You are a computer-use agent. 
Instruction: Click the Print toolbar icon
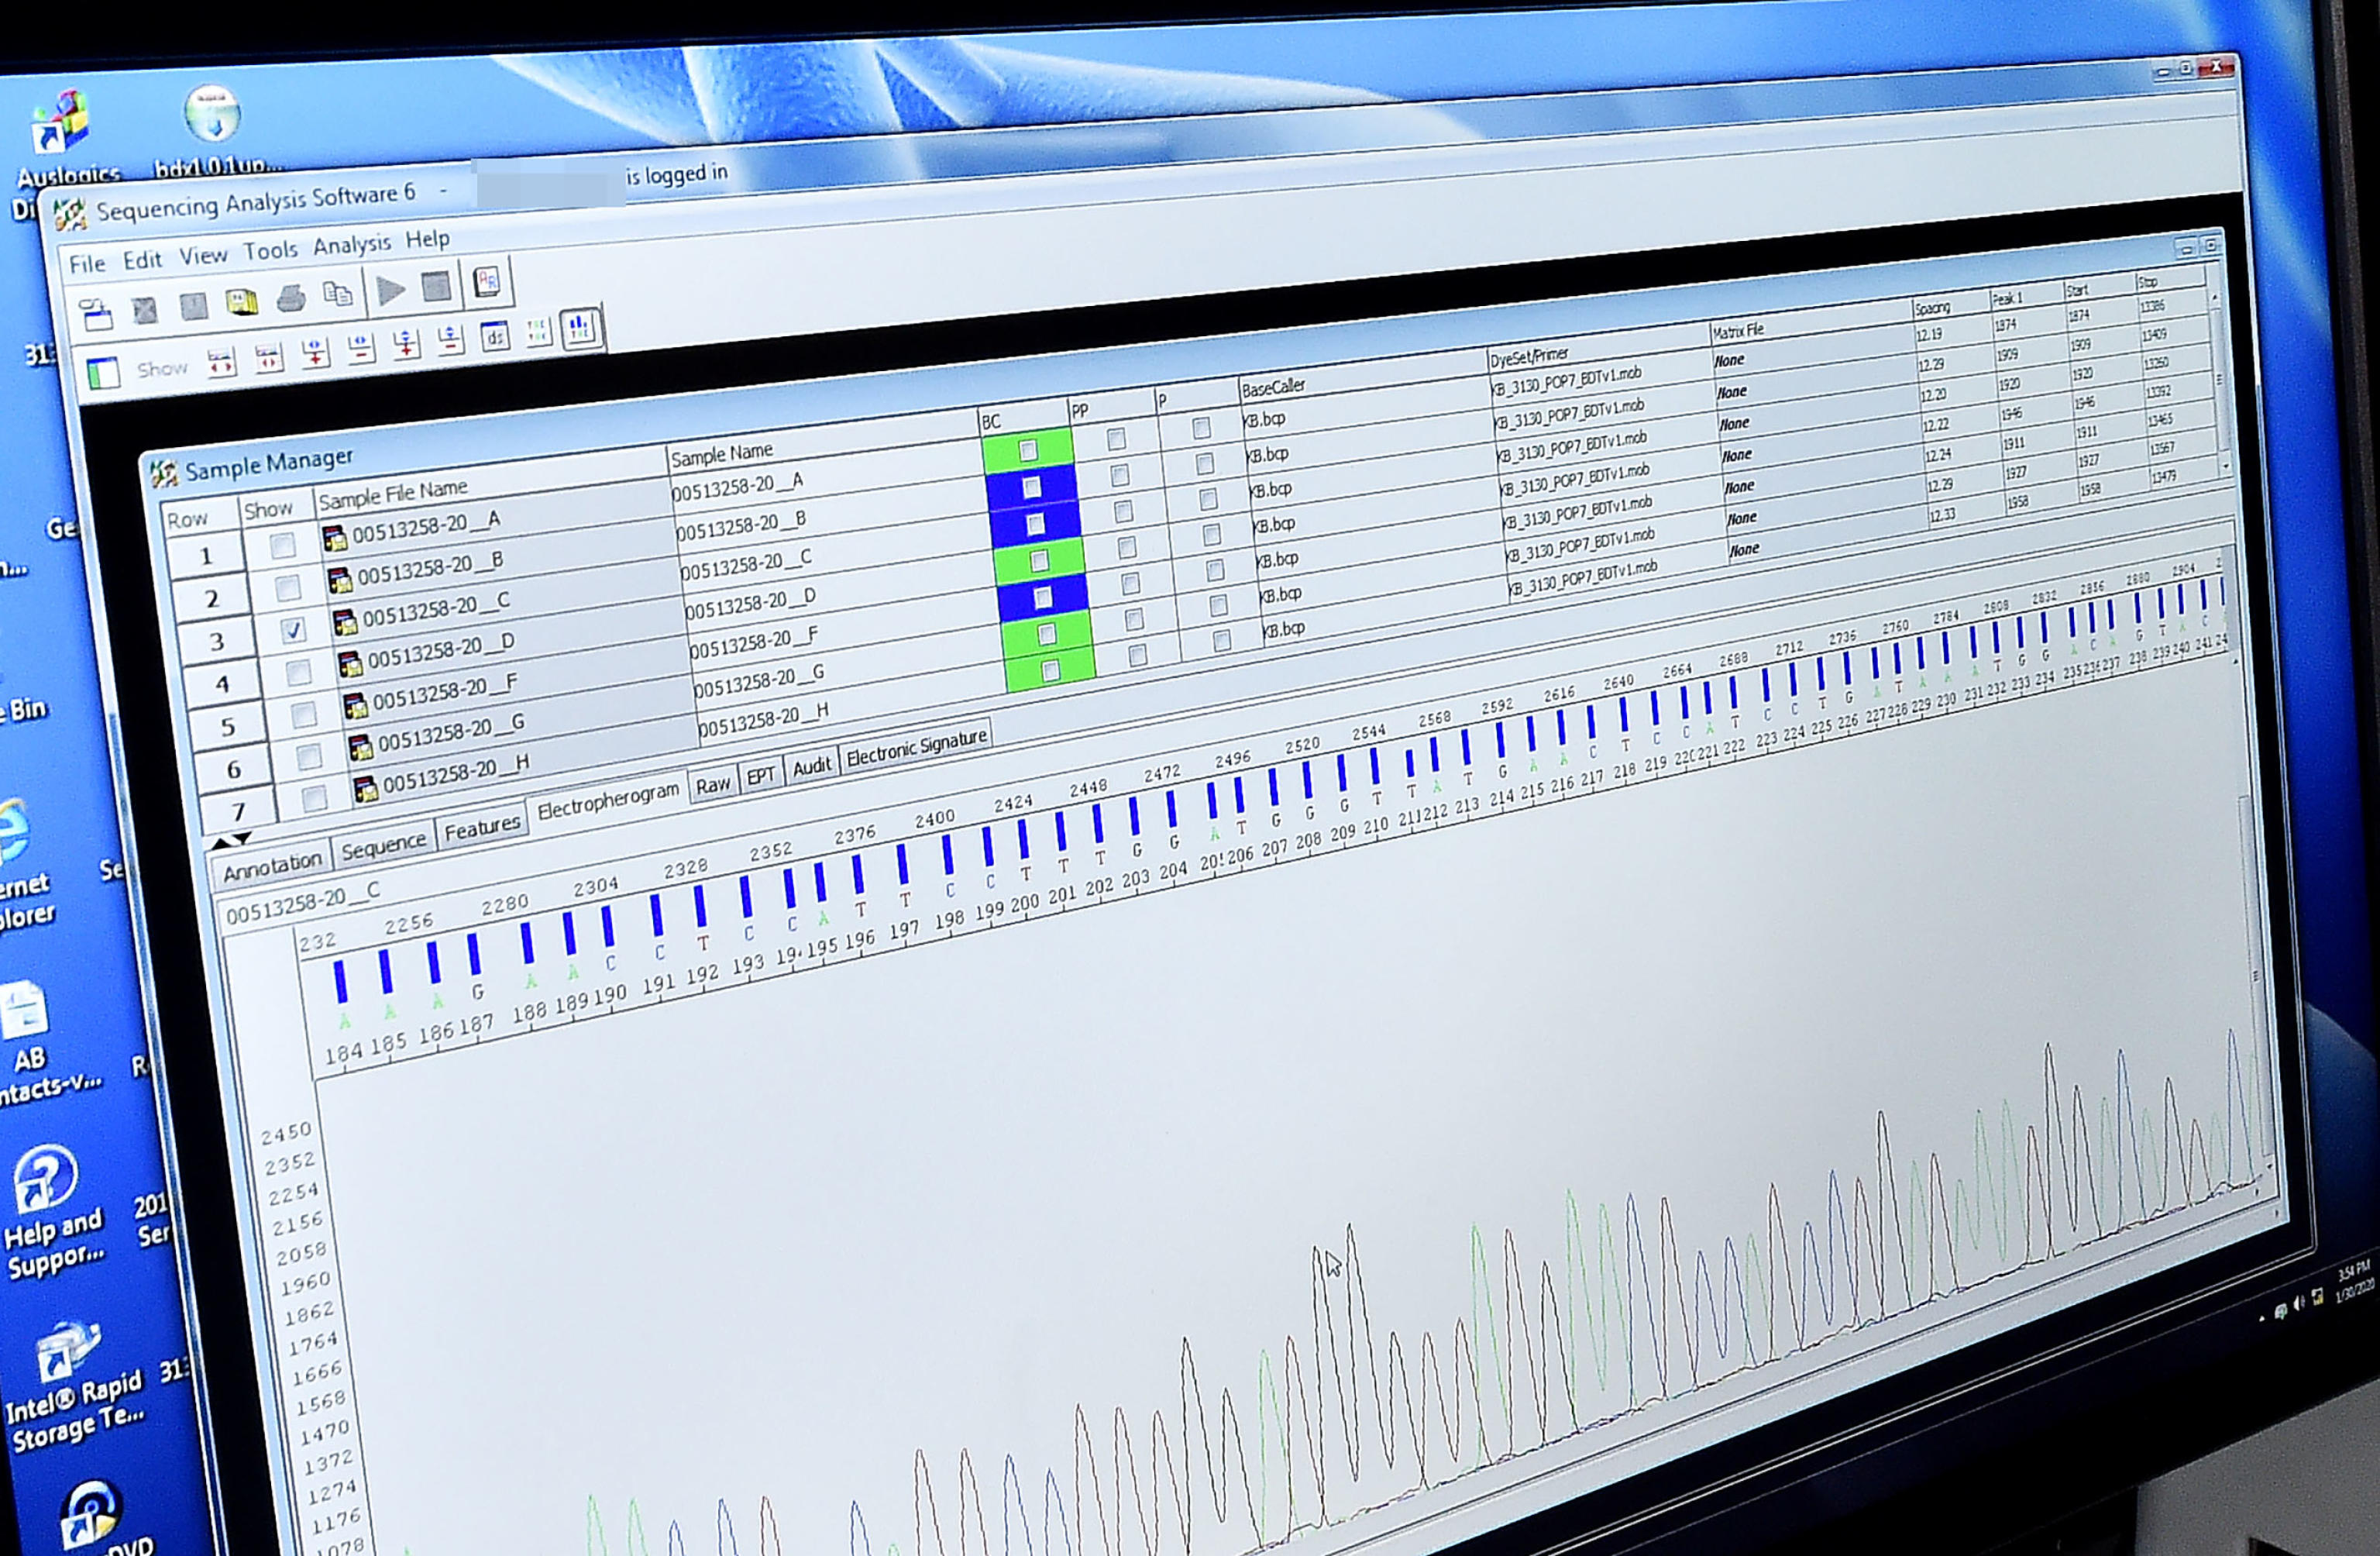coord(291,298)
